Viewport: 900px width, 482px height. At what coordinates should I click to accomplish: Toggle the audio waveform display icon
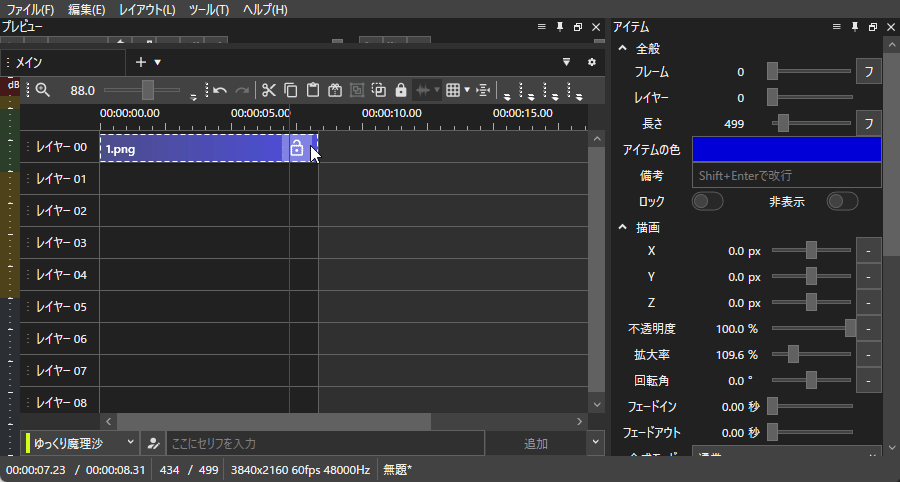[423, 90]
